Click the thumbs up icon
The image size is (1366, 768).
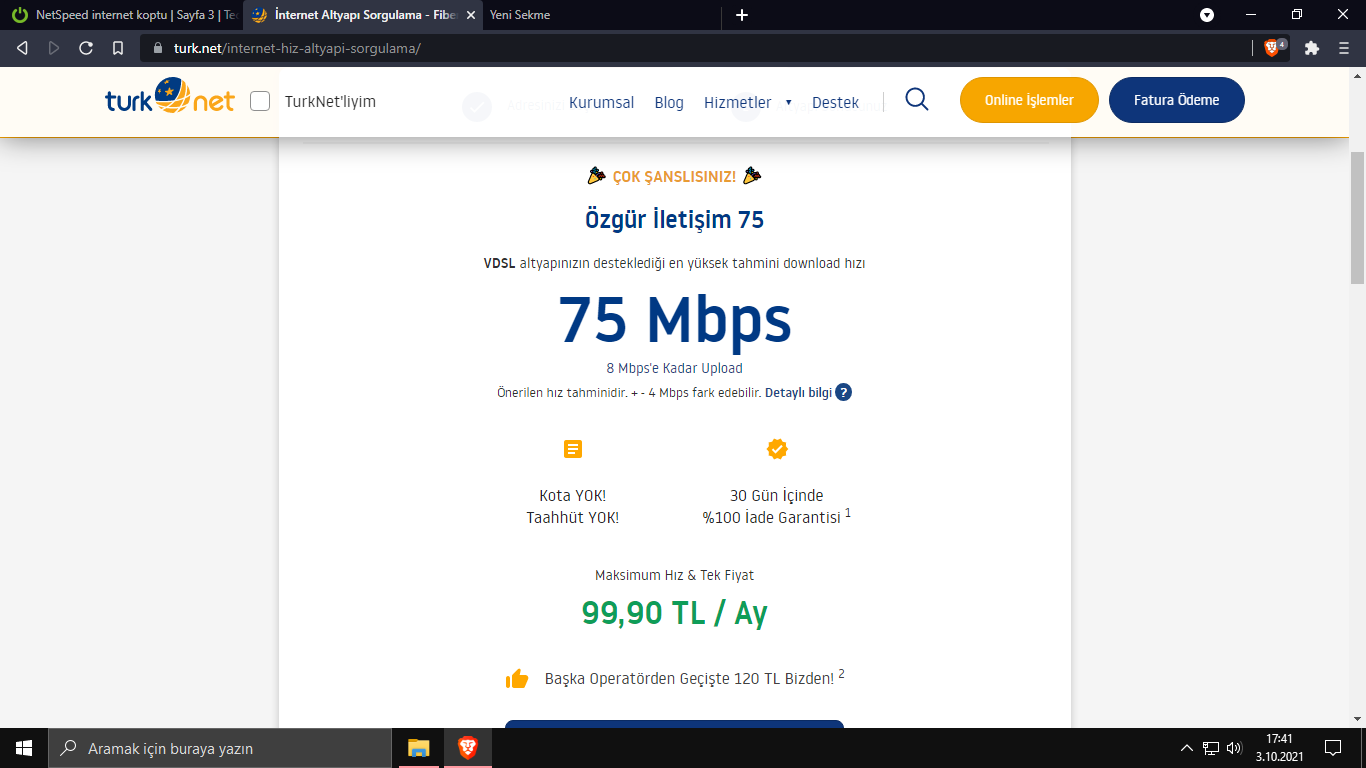tap(517, 679)
